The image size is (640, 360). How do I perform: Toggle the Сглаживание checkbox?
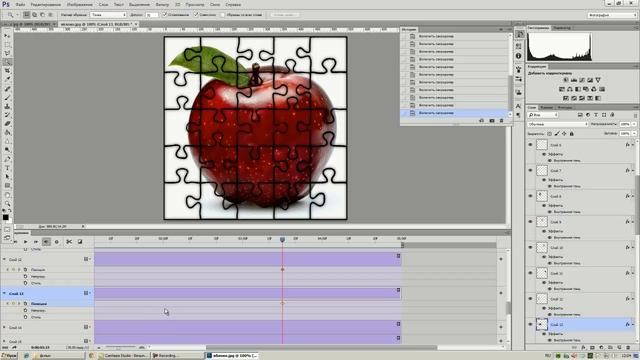[165, 14]
